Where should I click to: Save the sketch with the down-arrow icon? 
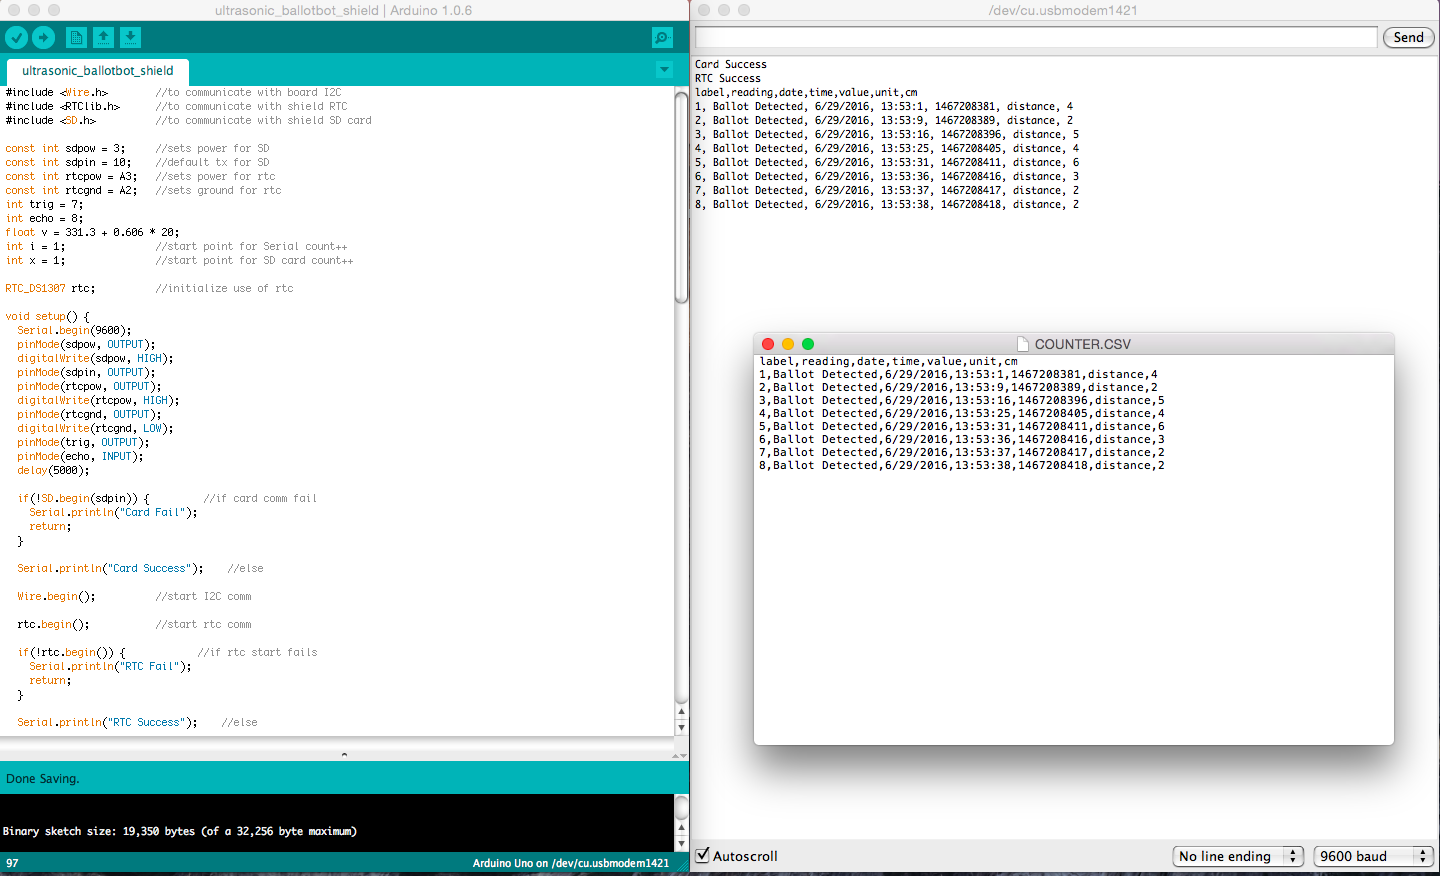tap(131, 38)
